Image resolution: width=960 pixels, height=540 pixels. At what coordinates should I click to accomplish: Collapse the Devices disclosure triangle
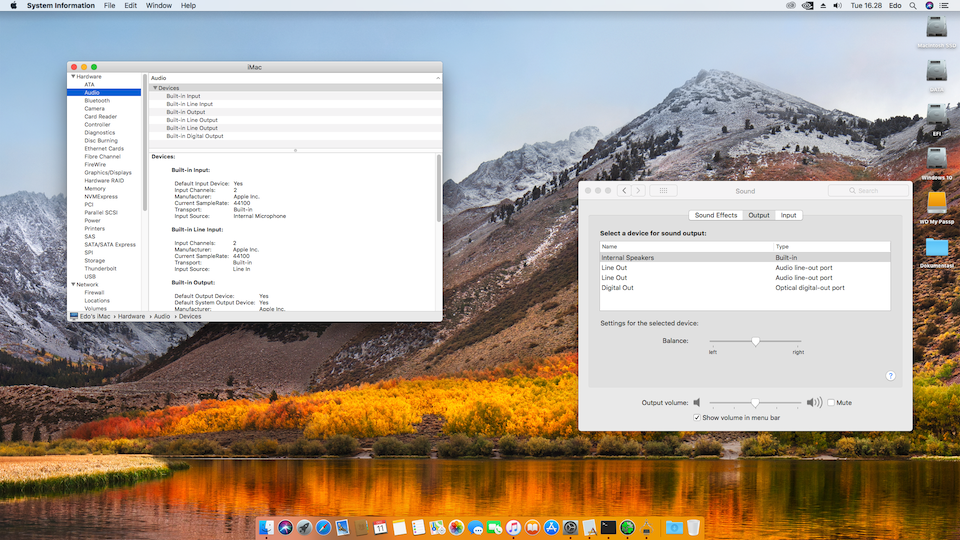pos(155,88)
